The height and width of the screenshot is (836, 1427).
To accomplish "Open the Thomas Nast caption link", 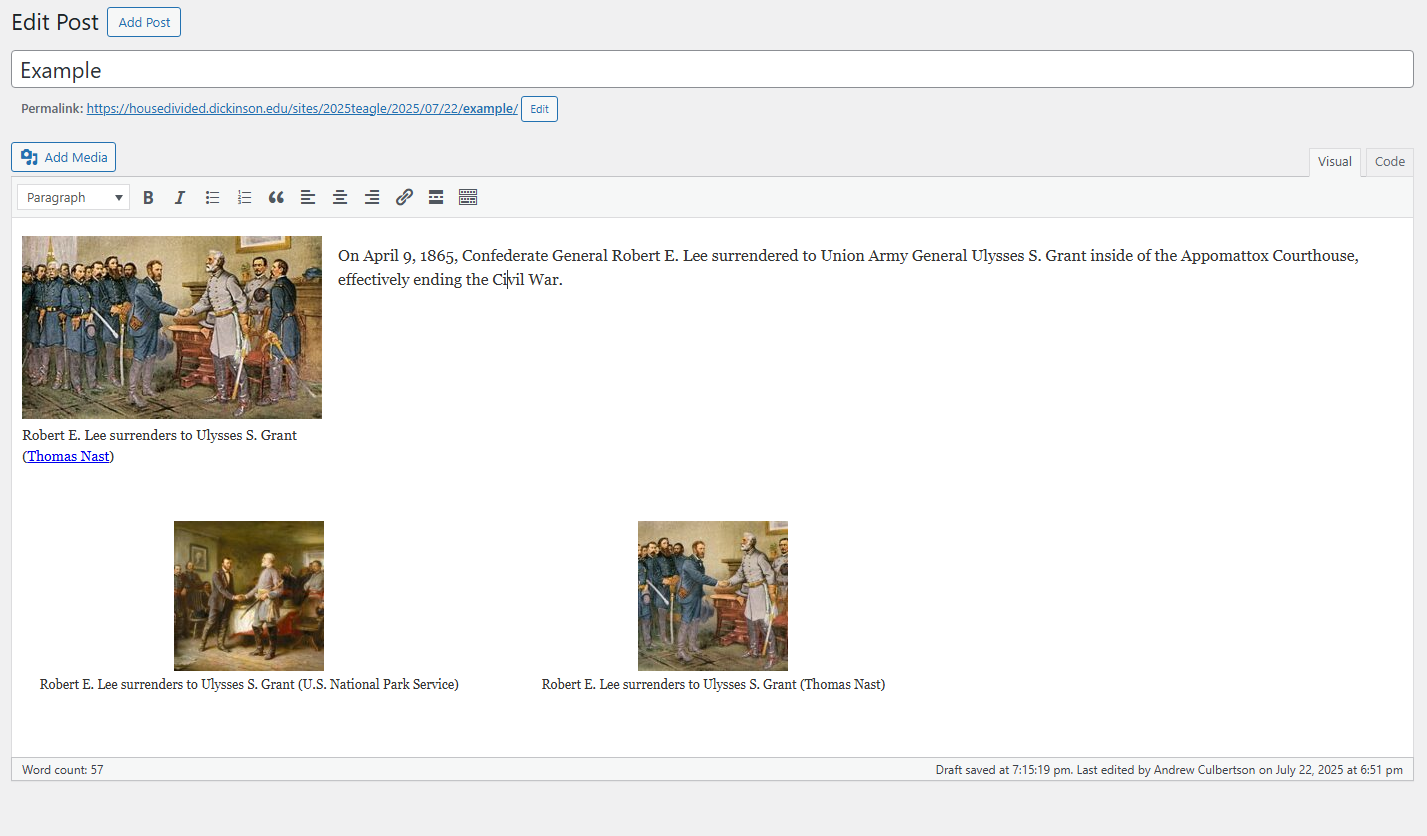I will tap(68, 456).
